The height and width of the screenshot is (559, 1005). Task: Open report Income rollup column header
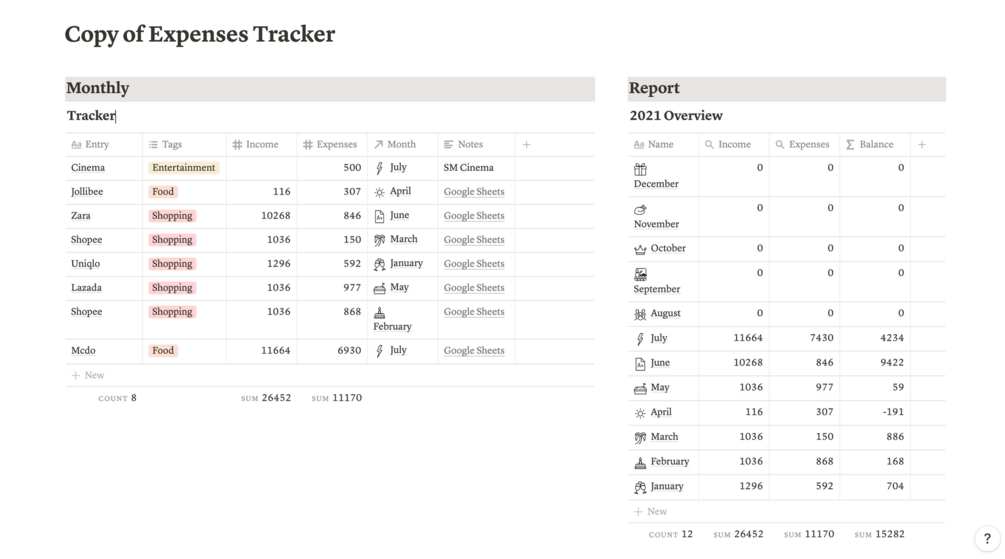point(734,145)
